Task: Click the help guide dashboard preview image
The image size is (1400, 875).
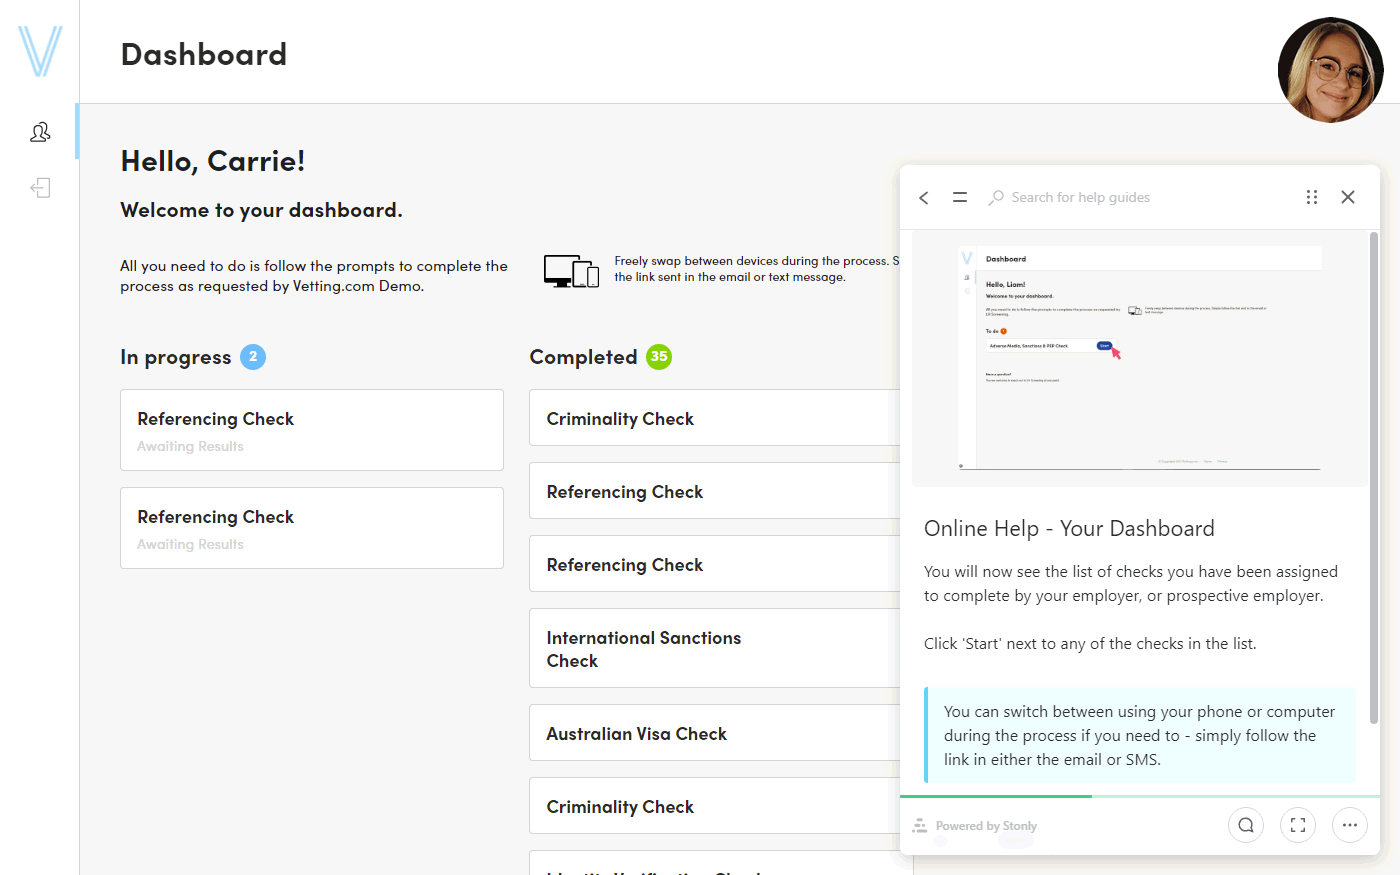Action: [x=1139, y=358]
